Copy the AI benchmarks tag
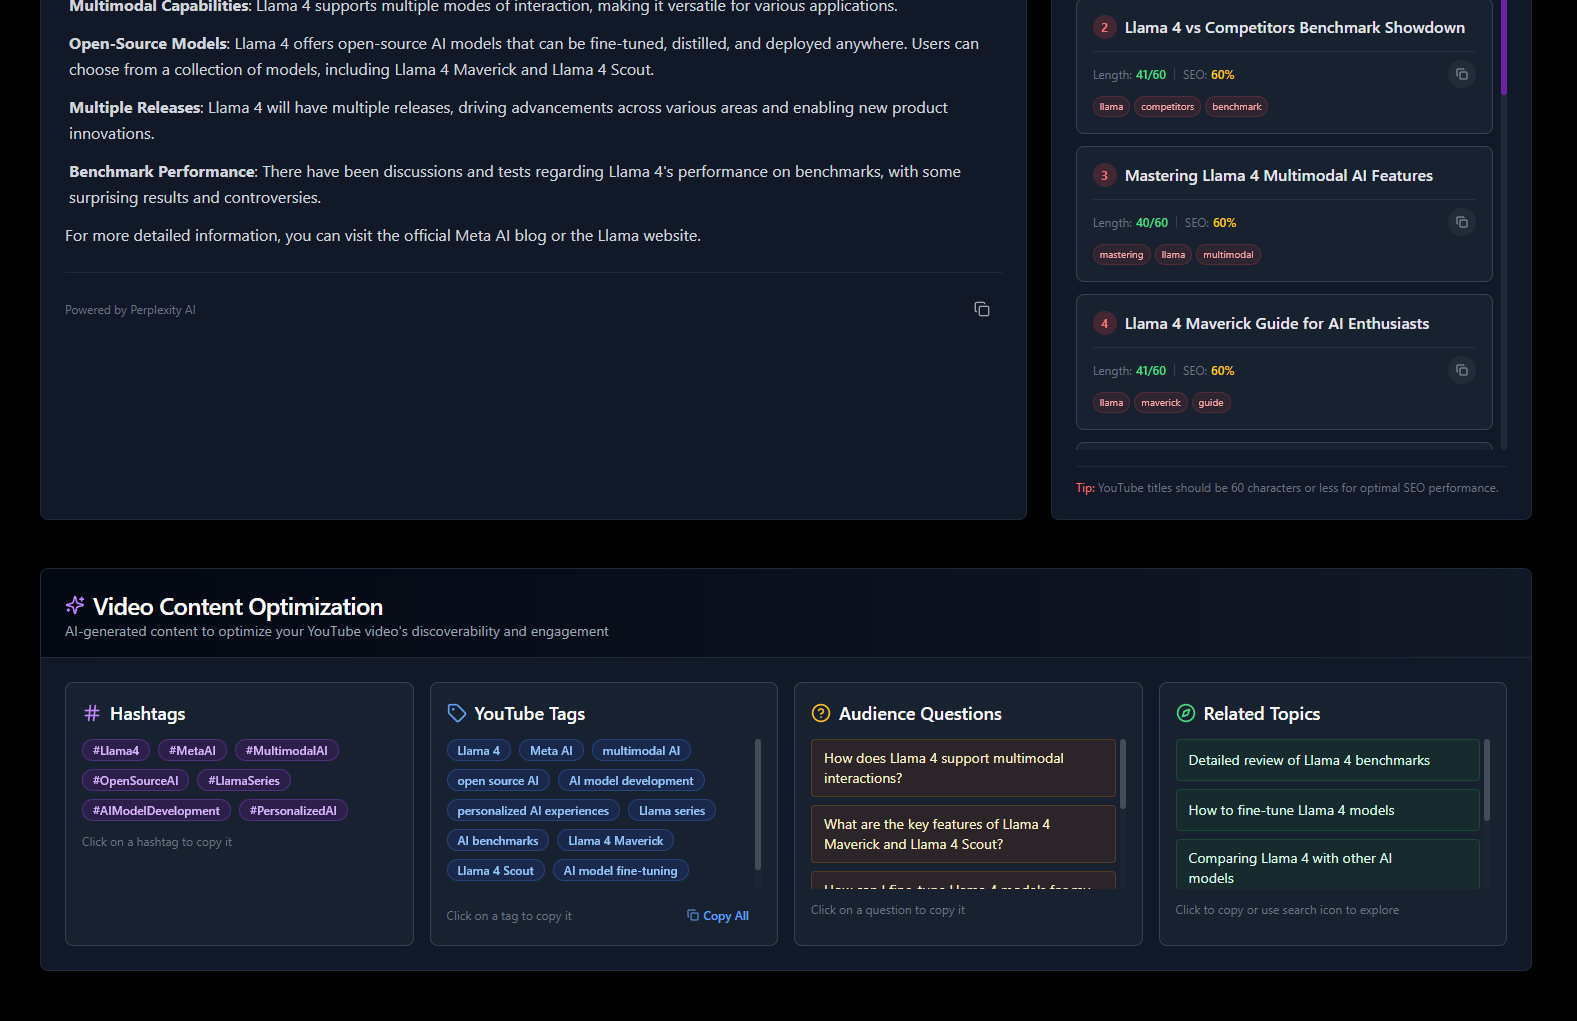1577x1021 pixels. tap(498, 841)
